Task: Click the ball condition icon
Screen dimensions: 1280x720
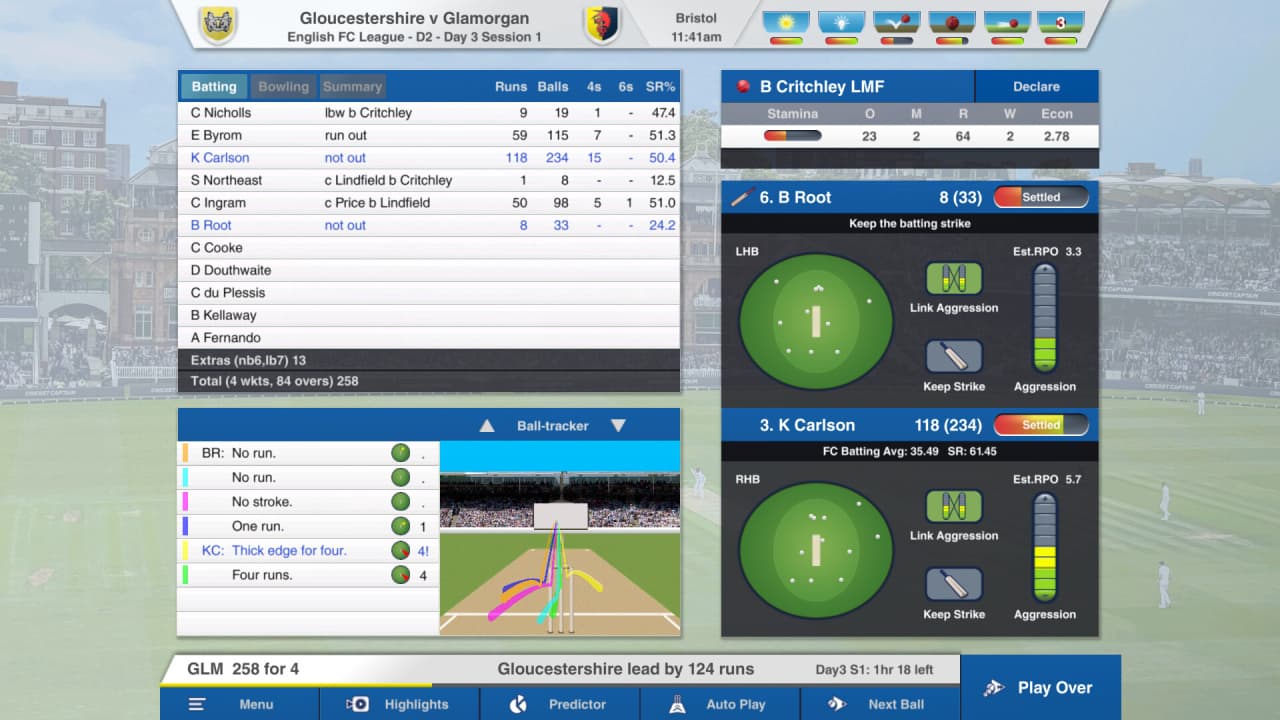Action: pos(952,23)
